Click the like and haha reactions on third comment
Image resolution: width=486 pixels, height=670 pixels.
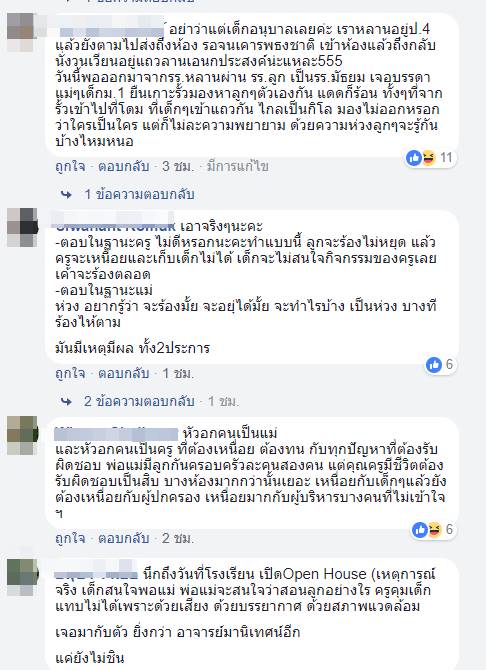pos(433,530)
